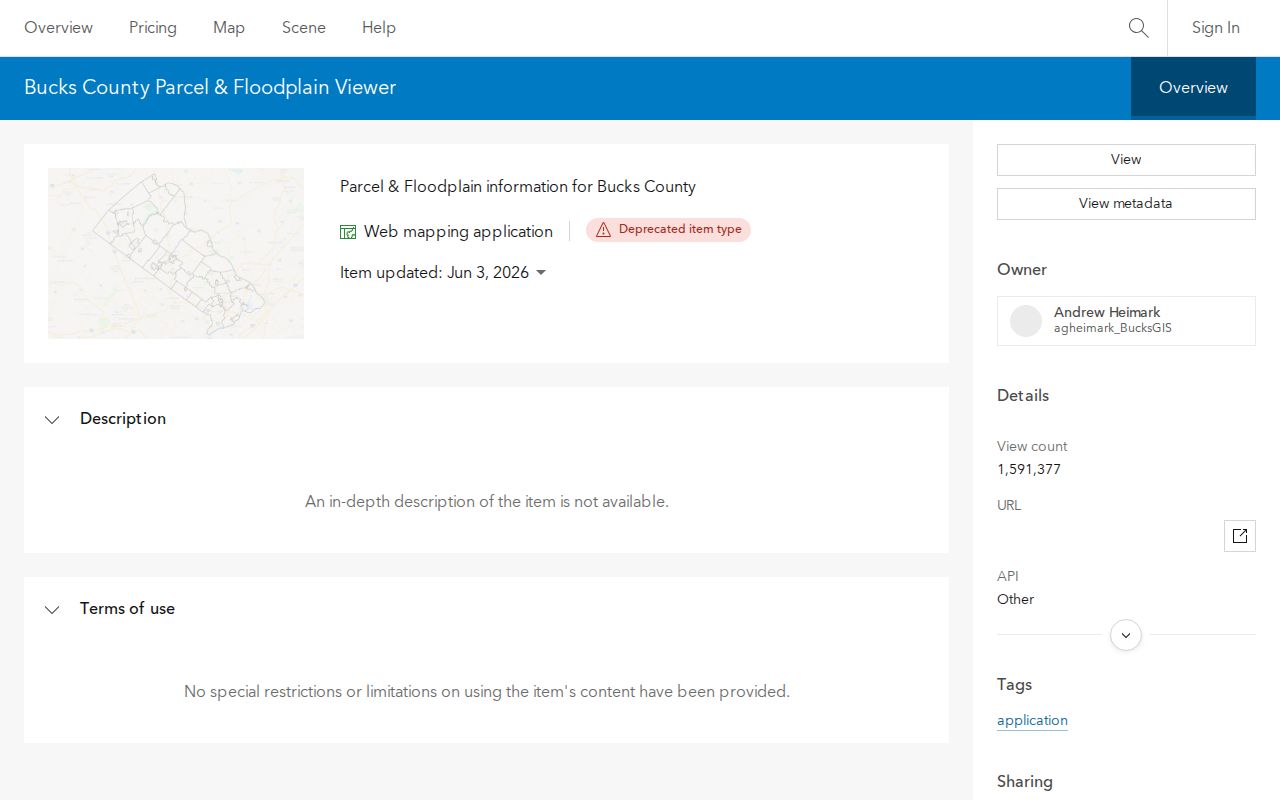Expand more Details with the circular chevron
The image size is (1280, 800).
tap(1126, 635)
